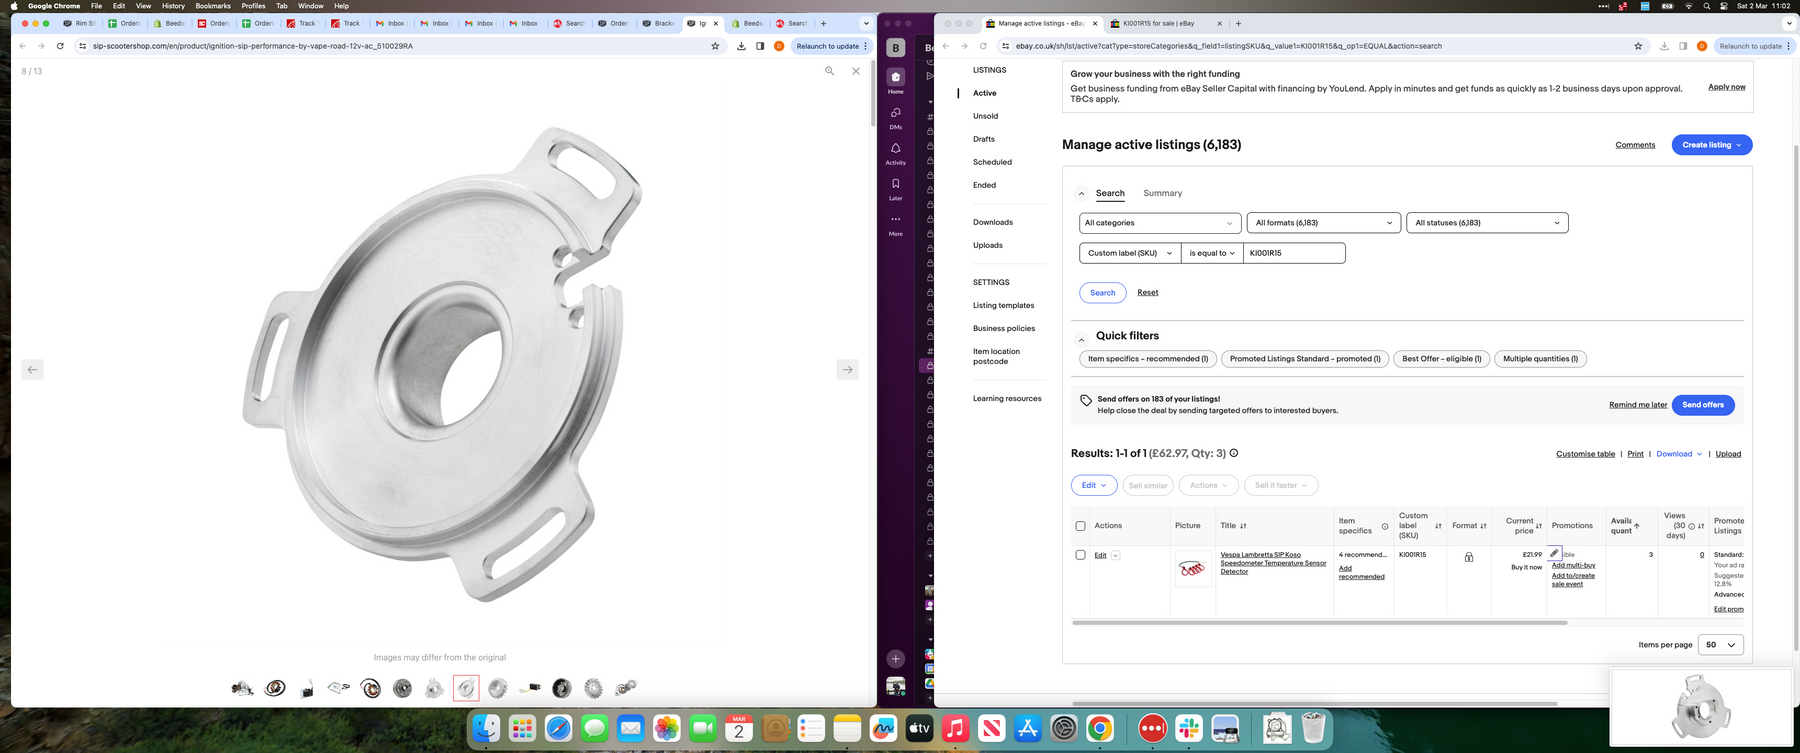Click the Send offers button
The width and height of the screenshot is (1800, 753).
pos(1702,405)
